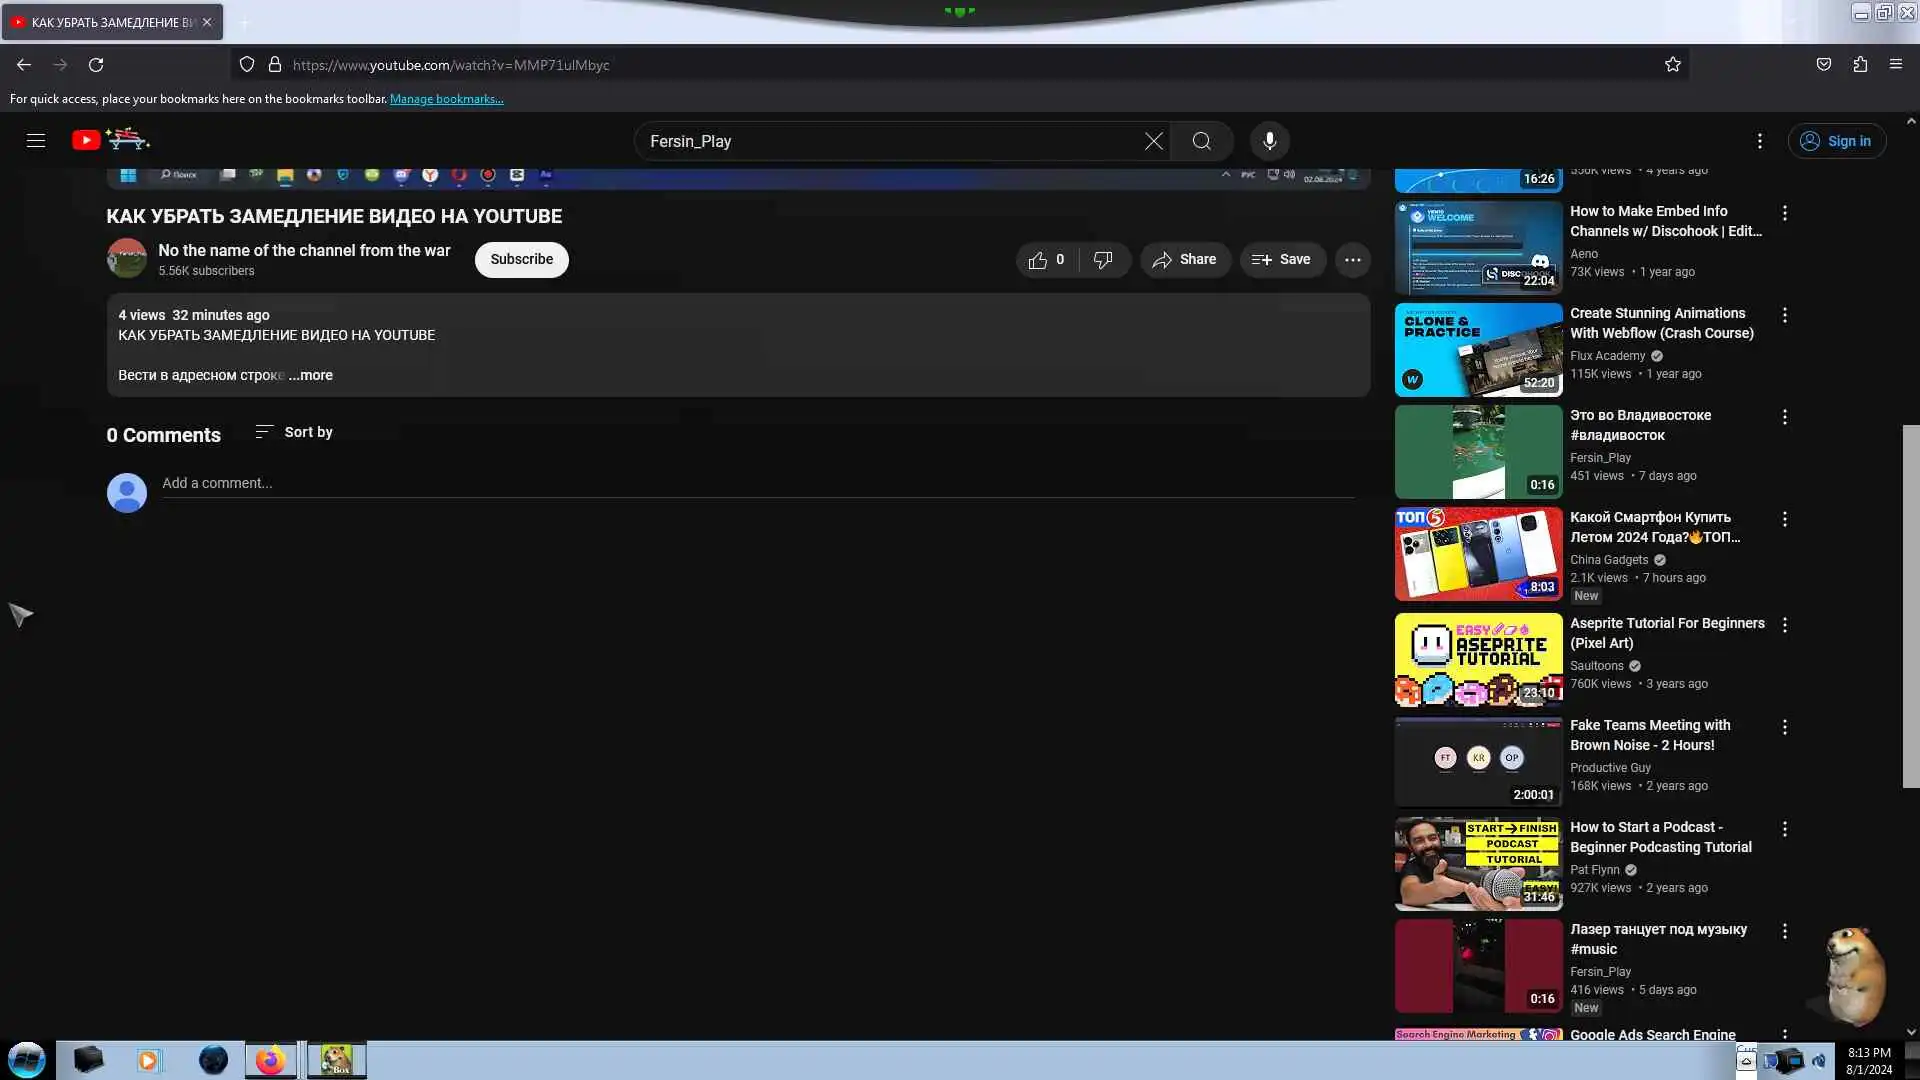Image resolution: width=1920 pixels, height=1080 pixels.
Task: Reload the page in the browser
Action: tap(96, 65)
